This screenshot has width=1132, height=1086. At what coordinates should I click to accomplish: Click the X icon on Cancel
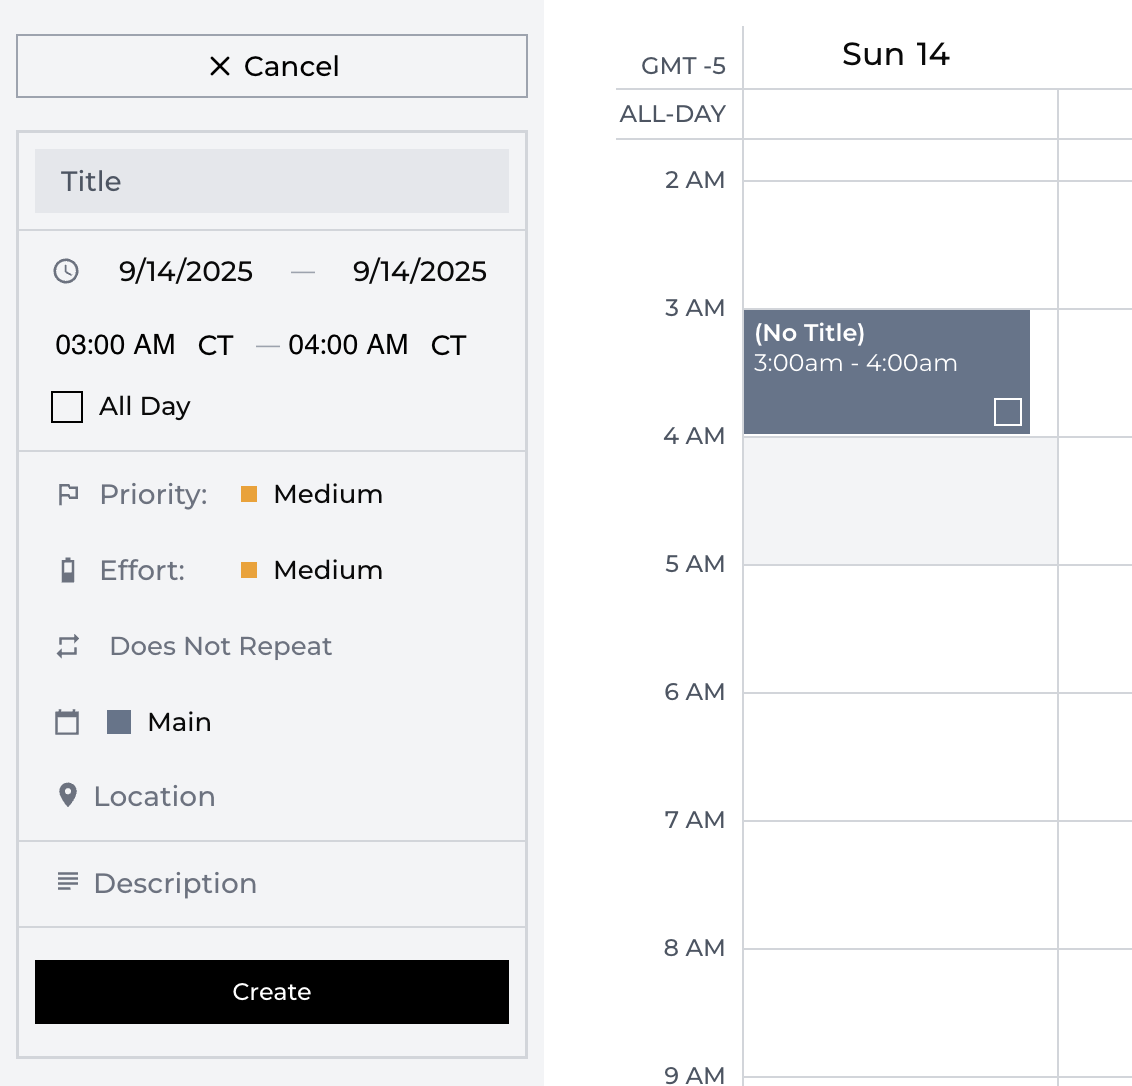220,66
